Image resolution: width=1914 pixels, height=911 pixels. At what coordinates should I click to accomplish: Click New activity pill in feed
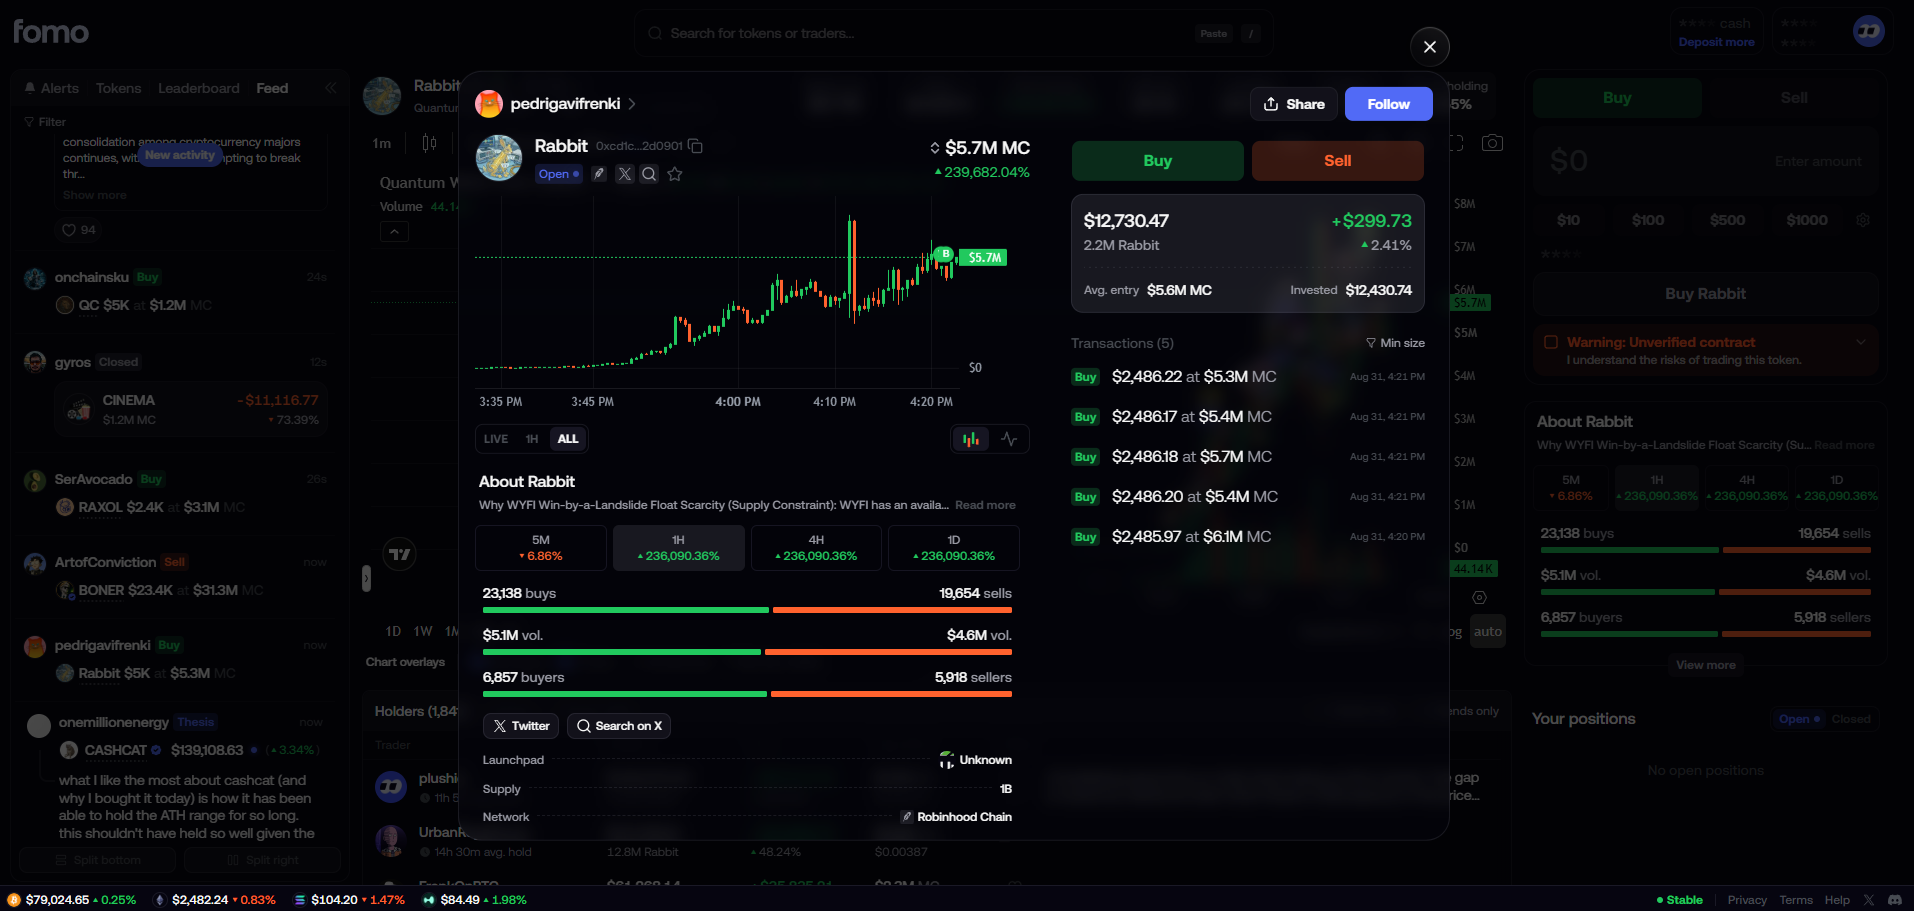click(179, 155)
